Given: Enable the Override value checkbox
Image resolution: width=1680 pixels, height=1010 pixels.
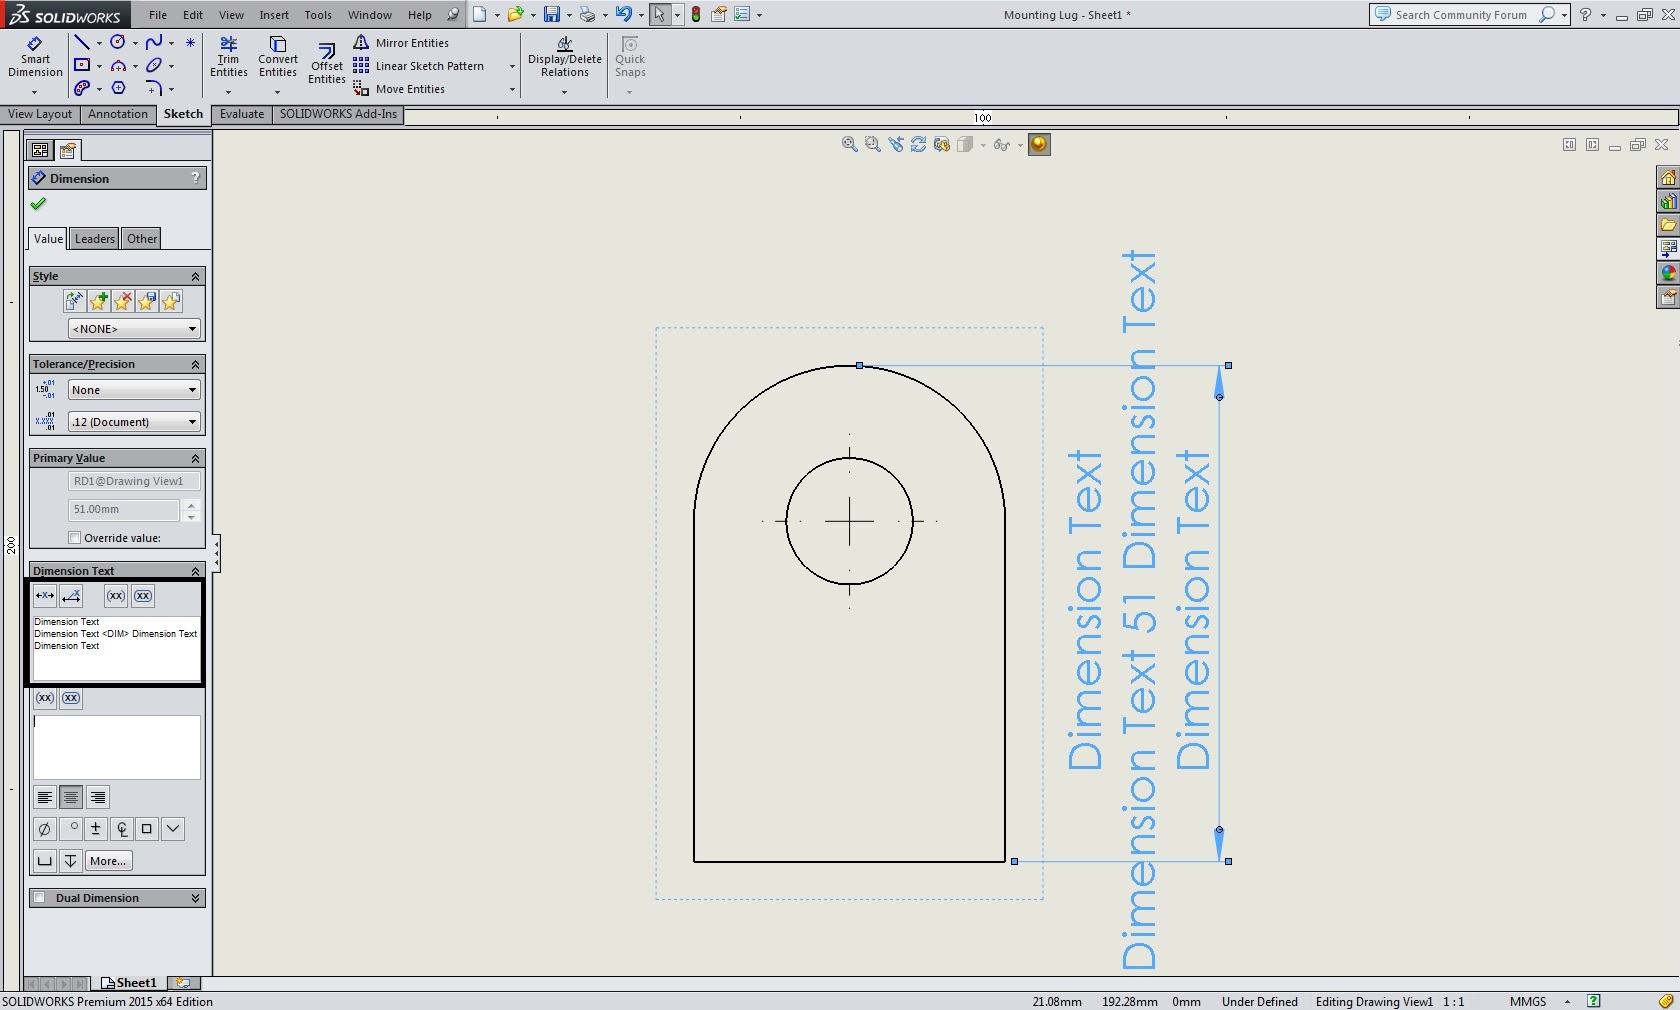Looking at the screenshot, I should 75,538.
